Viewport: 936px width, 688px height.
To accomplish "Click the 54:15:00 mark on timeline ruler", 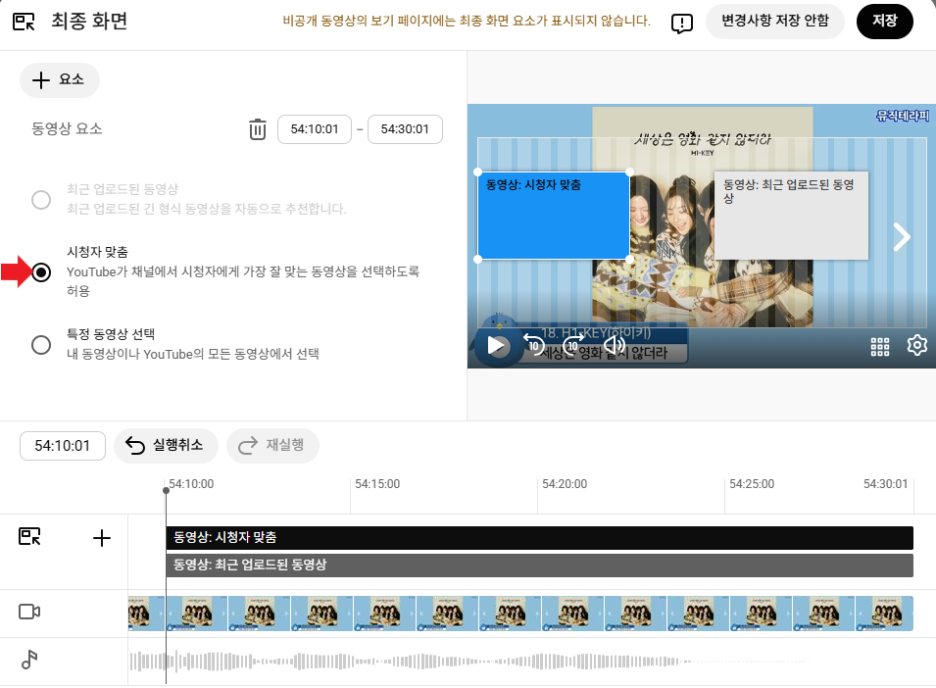I will (x=377, y=484).
